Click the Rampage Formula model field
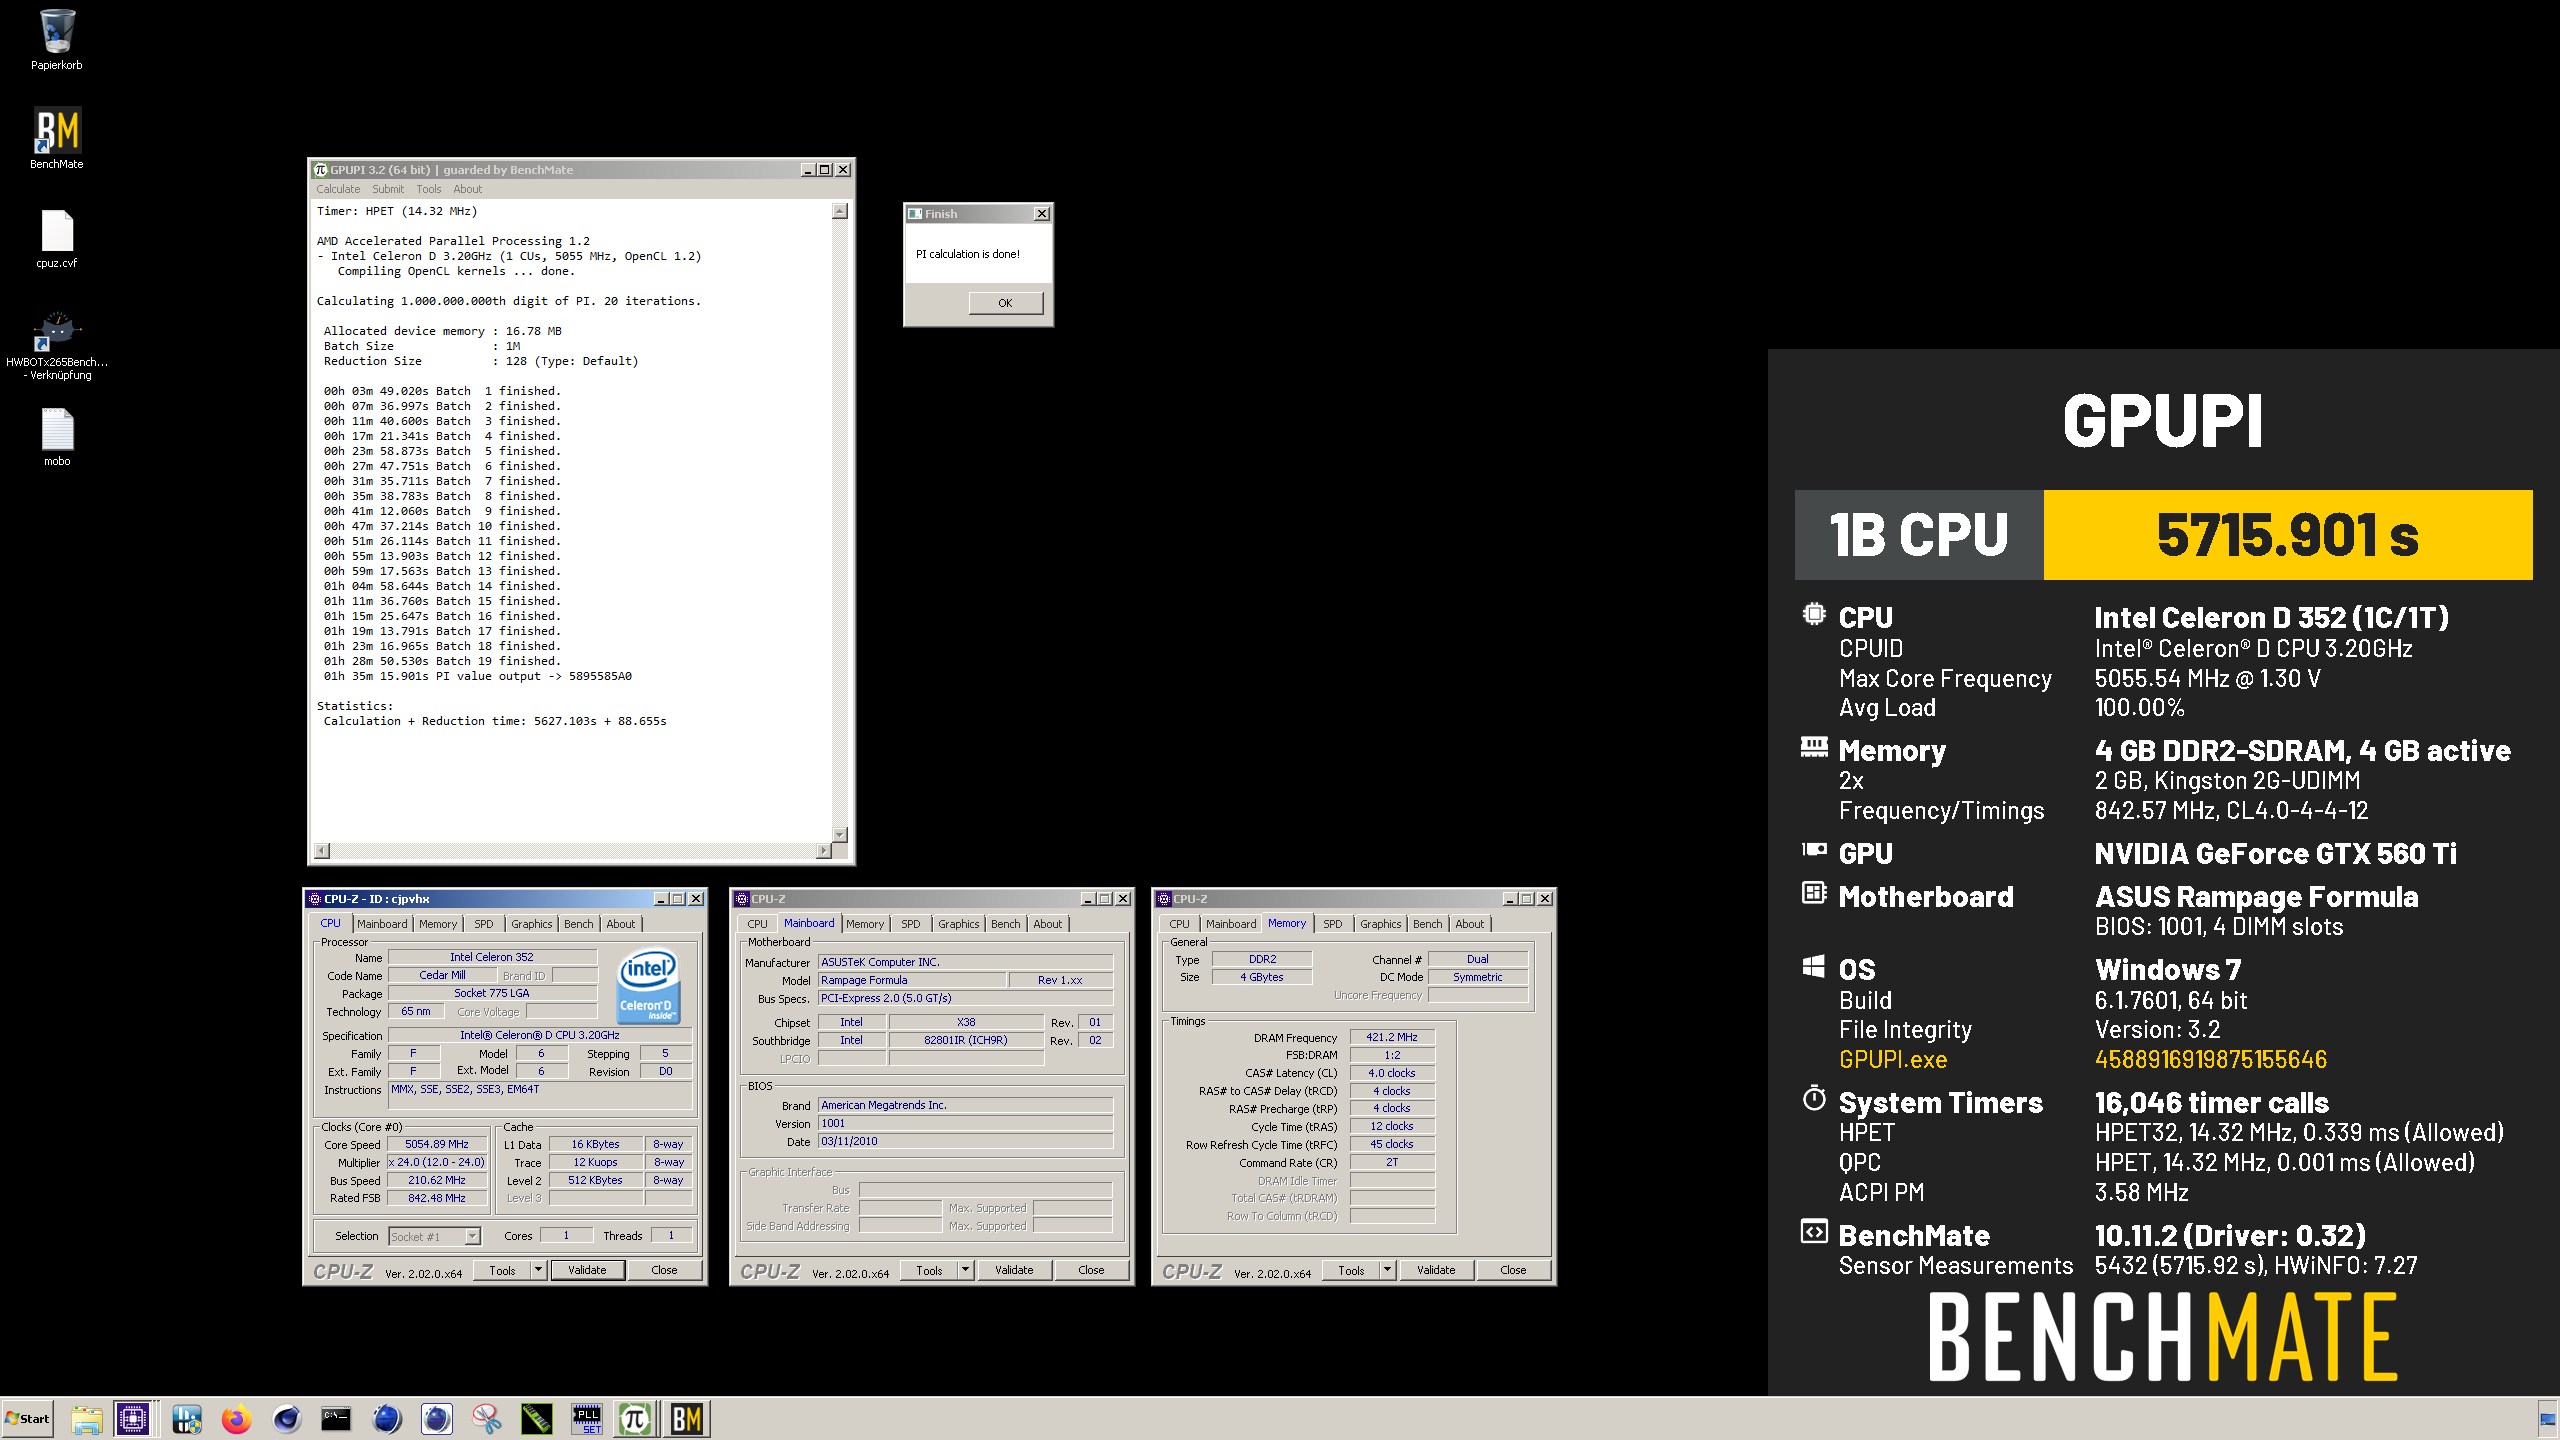Screen dimensions: 2560x1440 point(912,980)
